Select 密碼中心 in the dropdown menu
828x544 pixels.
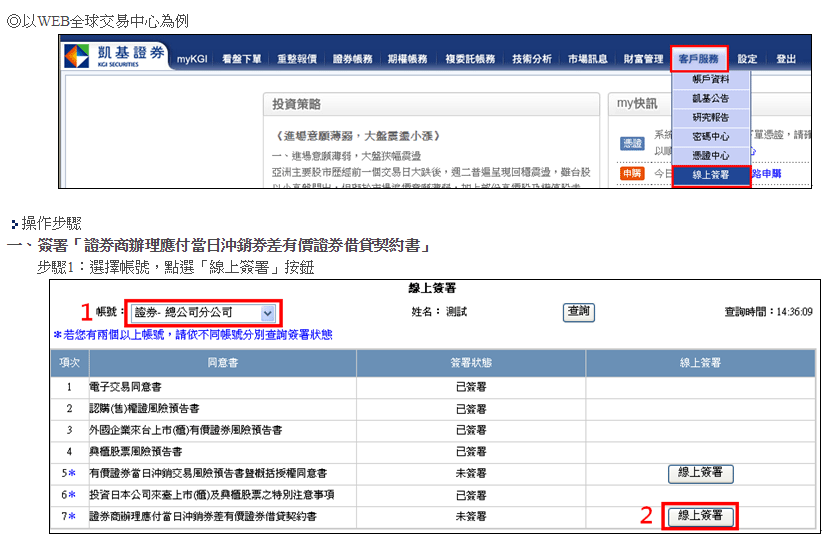tap(711, 137)
